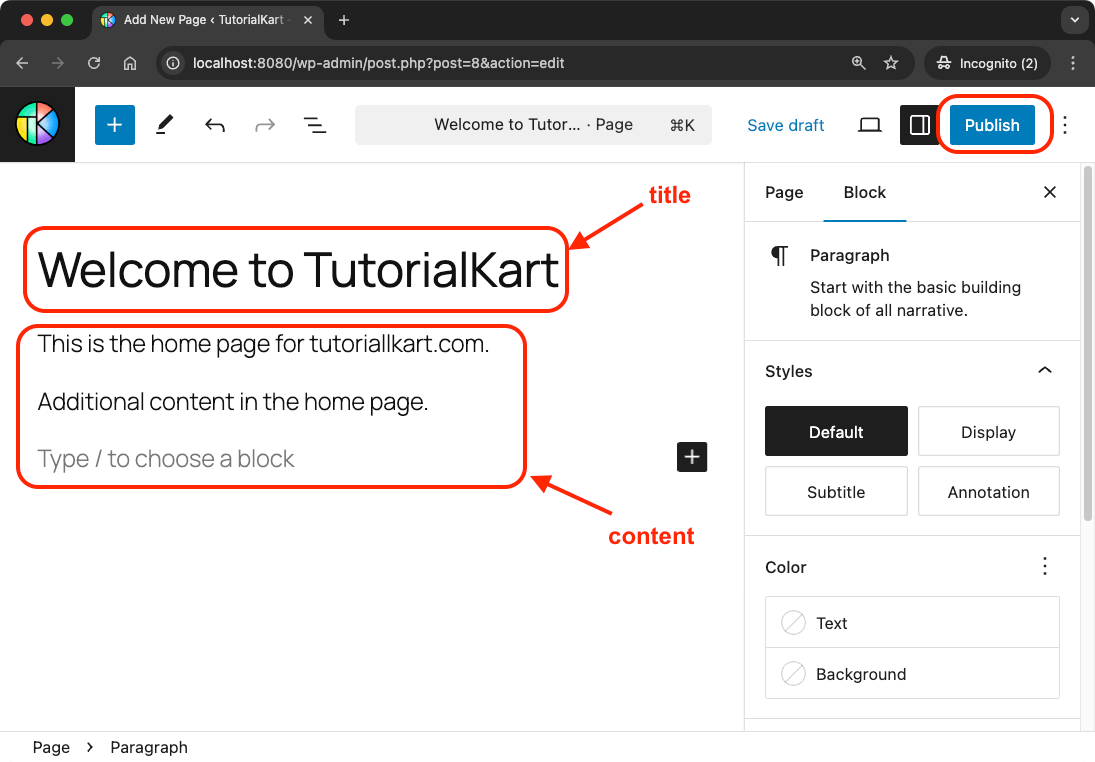The height and width of the screenshot is (762, 1095).
Task: Click the View preview monitor icon
Action: tap(869, 124)
